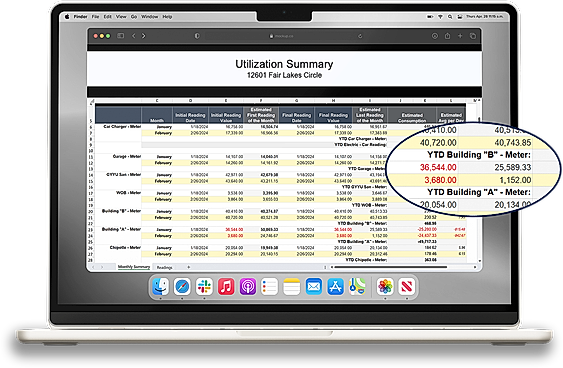
Task: Click the Share icon in Safari toolbar
Action: [447, 36]
